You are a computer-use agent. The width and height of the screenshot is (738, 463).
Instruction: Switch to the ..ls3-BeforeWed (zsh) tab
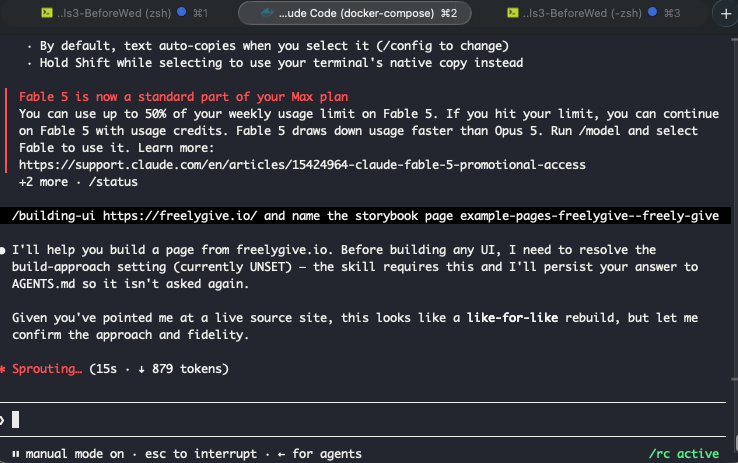tap(114, 13)
